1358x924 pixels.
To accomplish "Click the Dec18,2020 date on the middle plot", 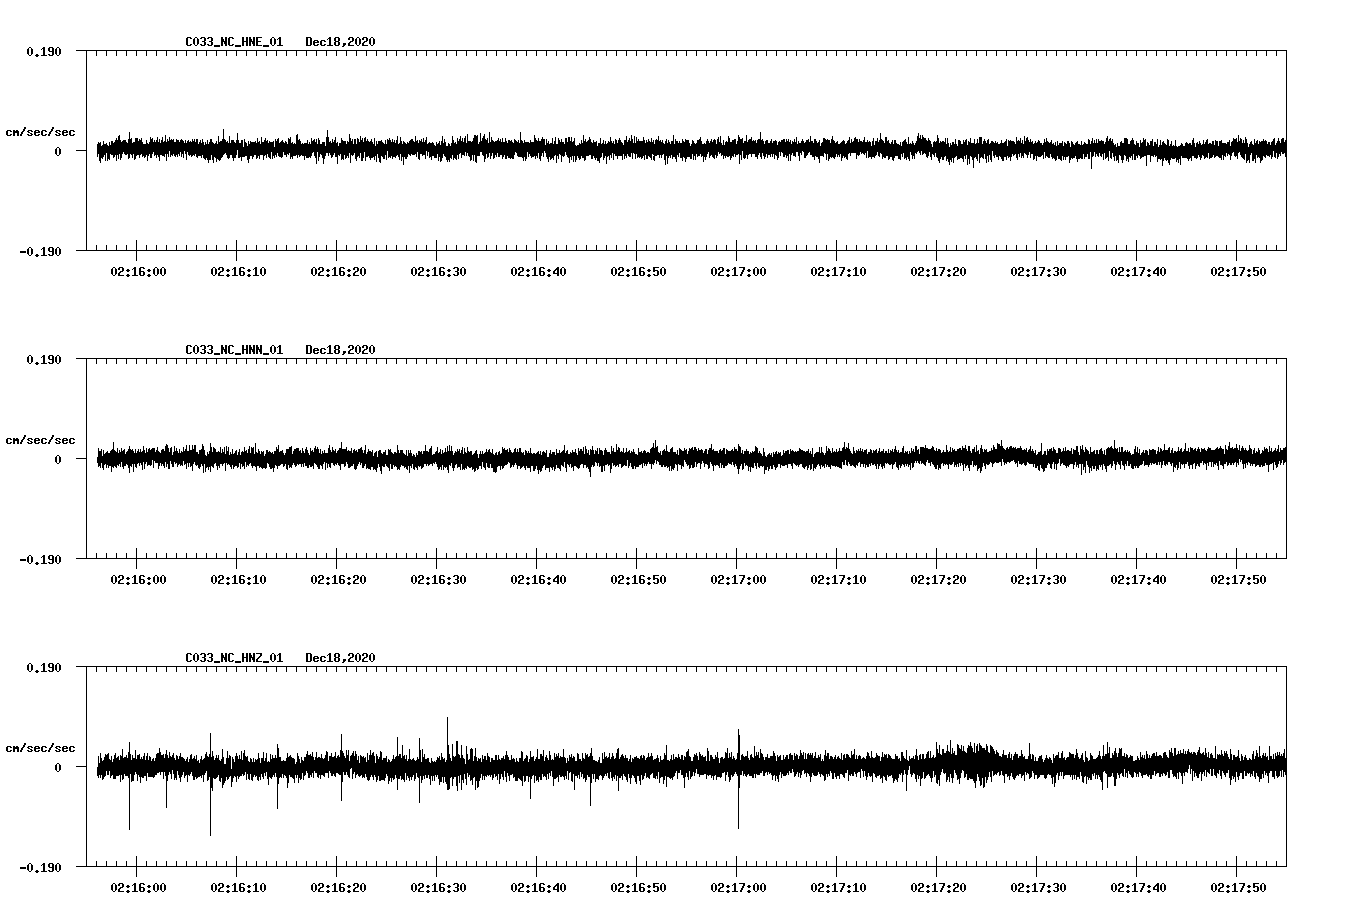I will point(340,349).
